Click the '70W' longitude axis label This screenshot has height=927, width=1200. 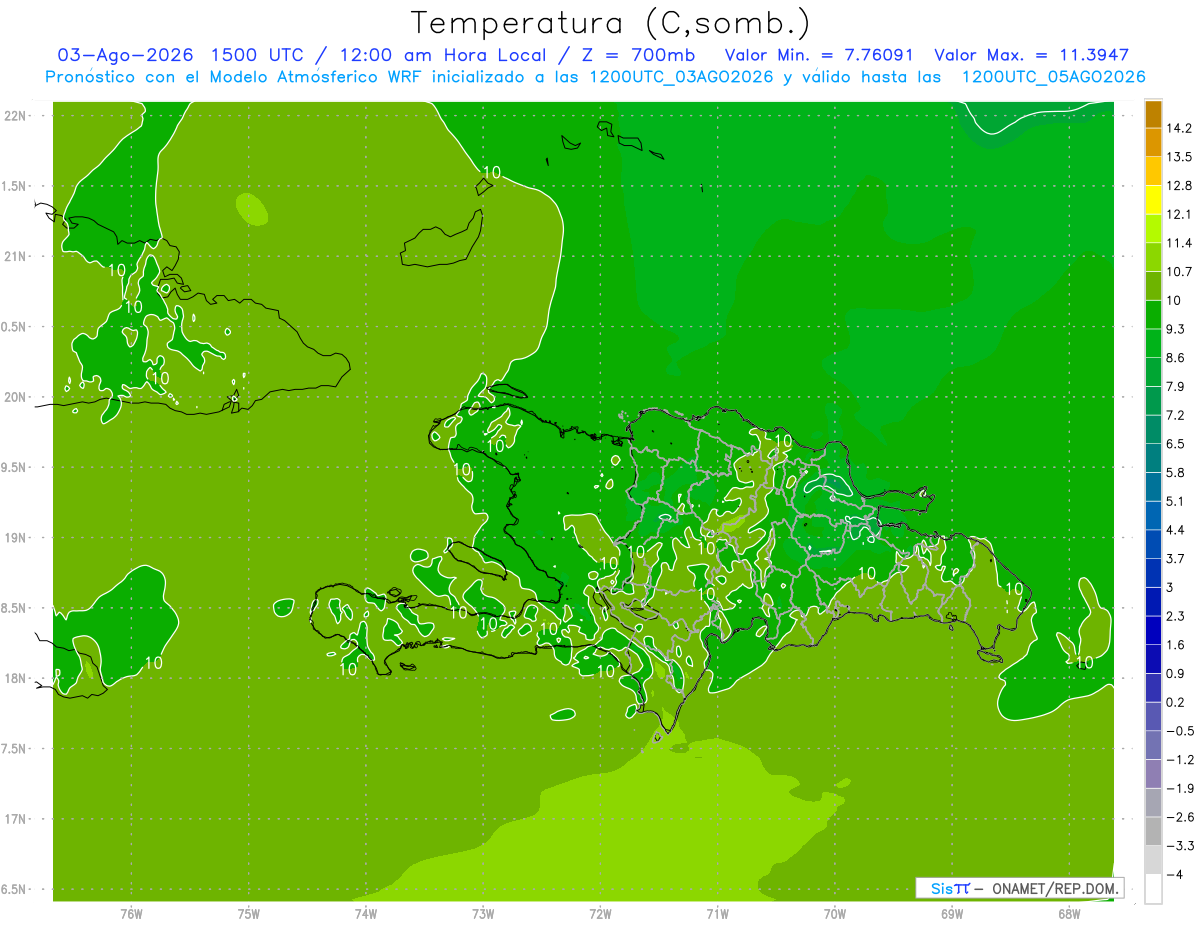[x=835, y=914]
